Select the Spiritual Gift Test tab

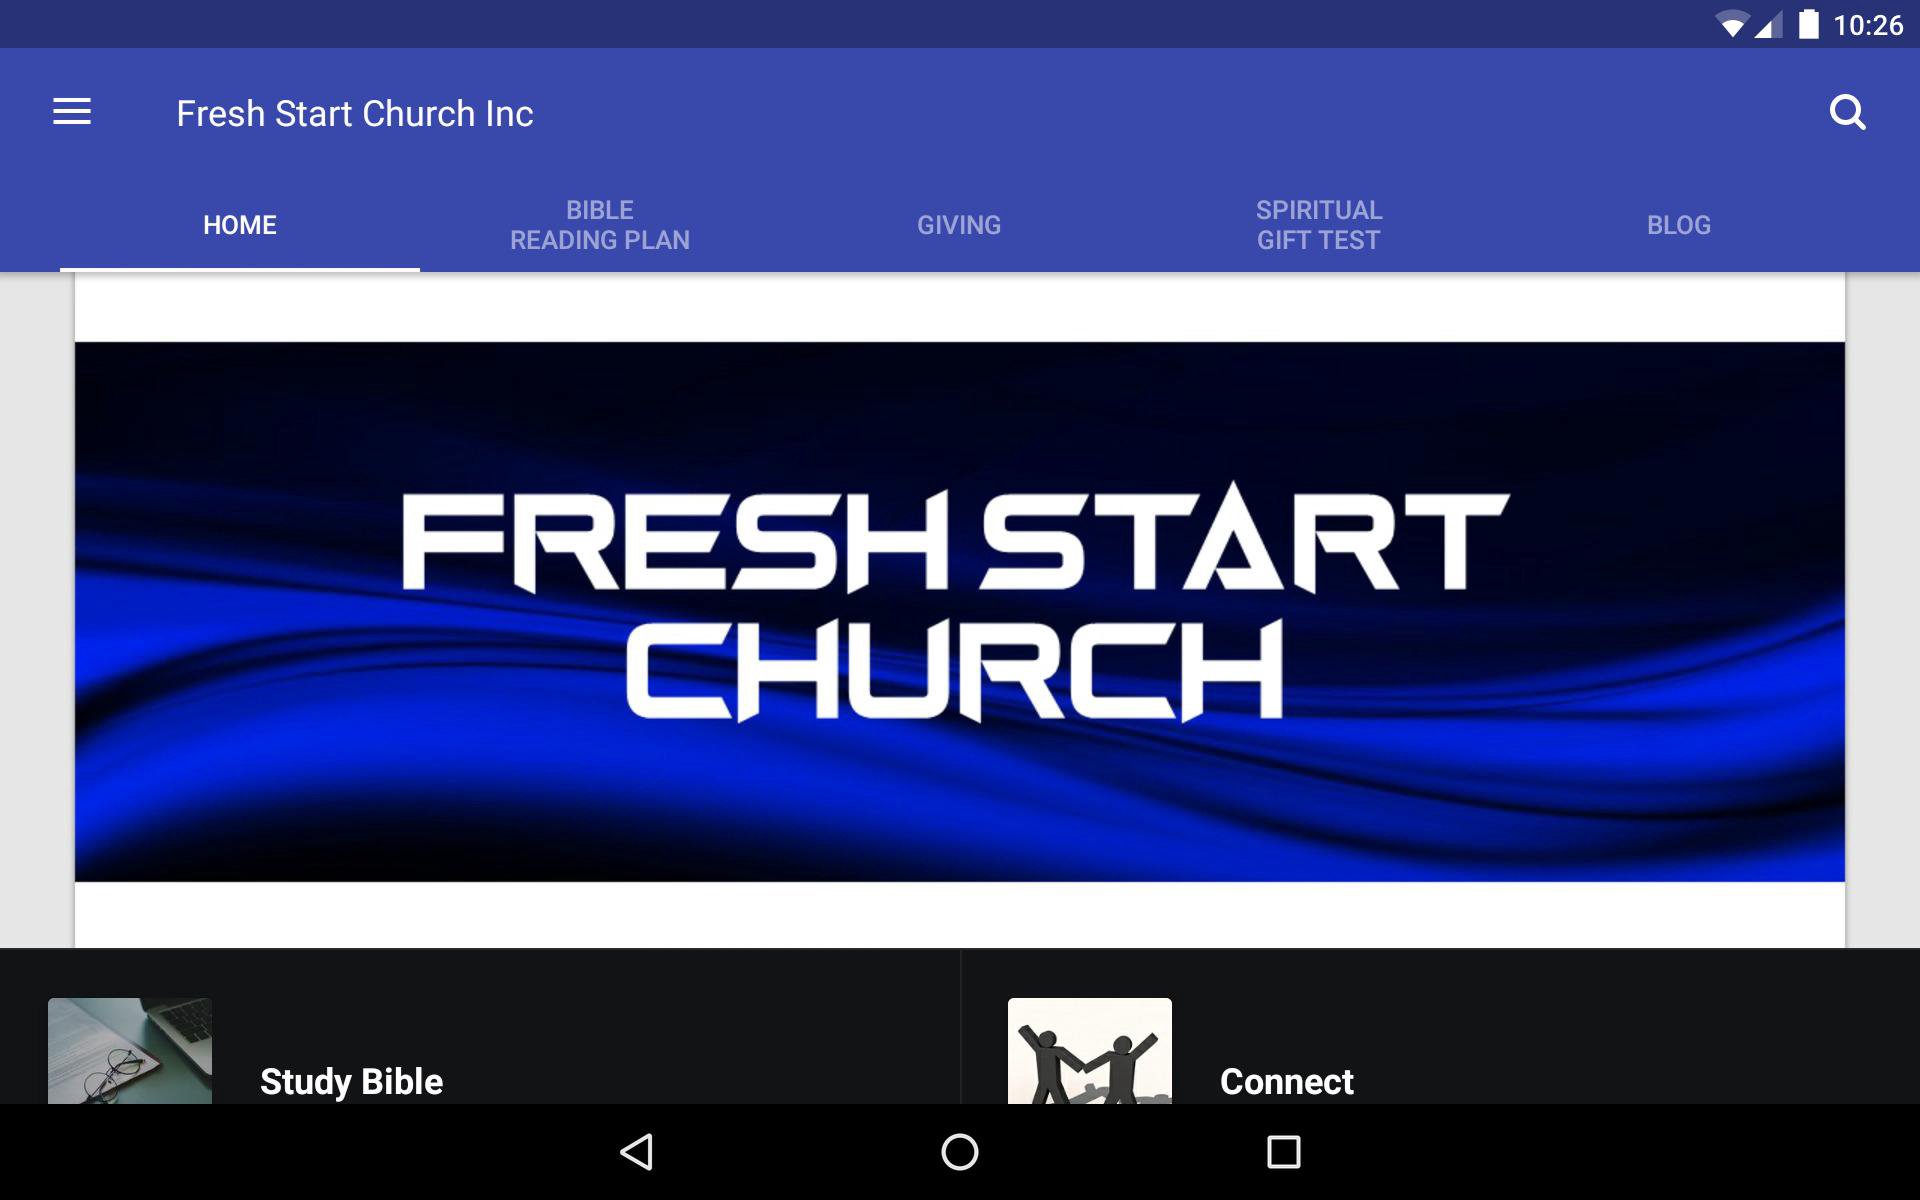pyautogui.click(x=1319, y=225)
